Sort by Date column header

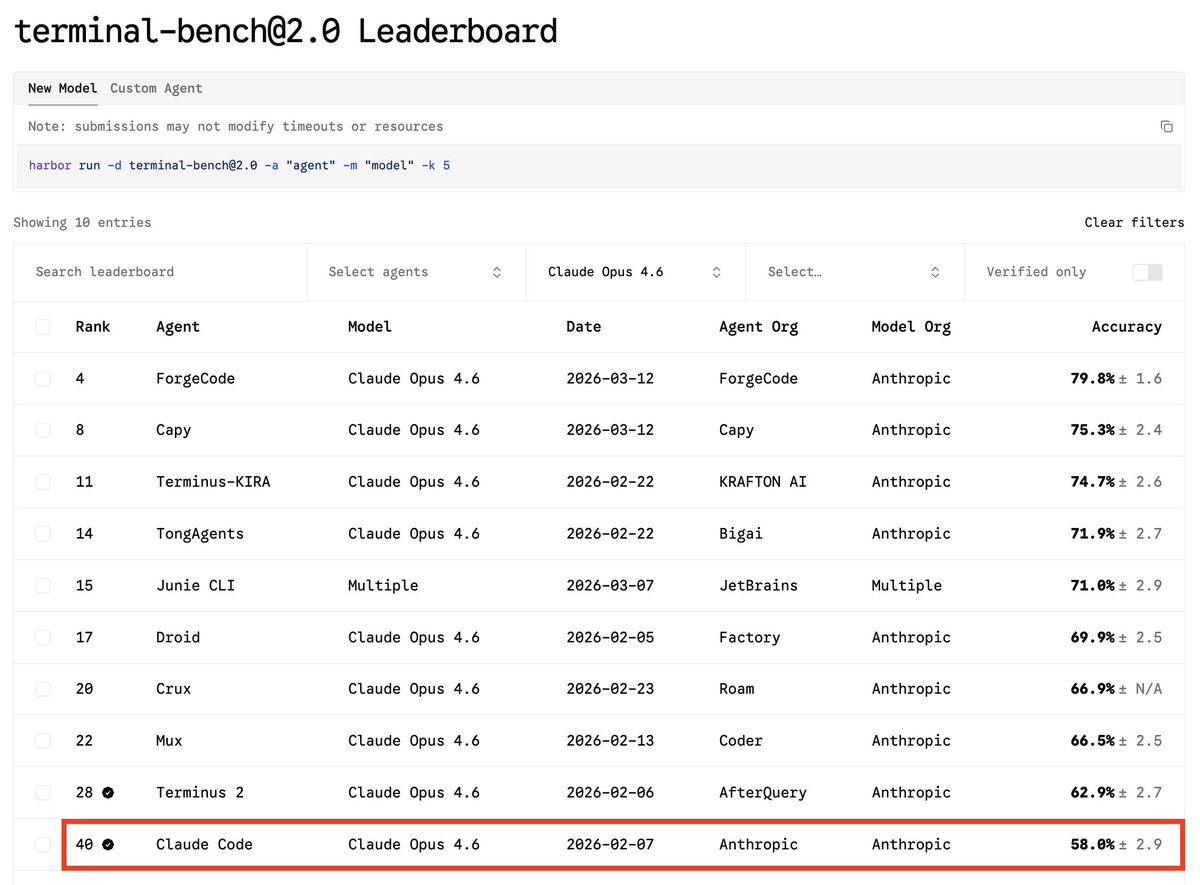point(584,327)
